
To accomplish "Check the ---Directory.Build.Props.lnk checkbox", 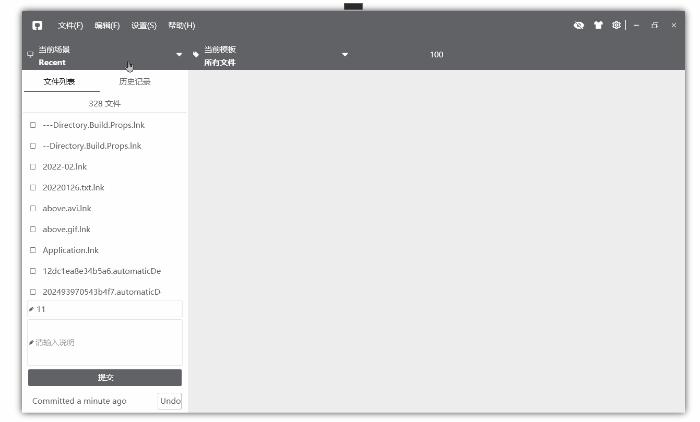I will [x=33, y=125].
